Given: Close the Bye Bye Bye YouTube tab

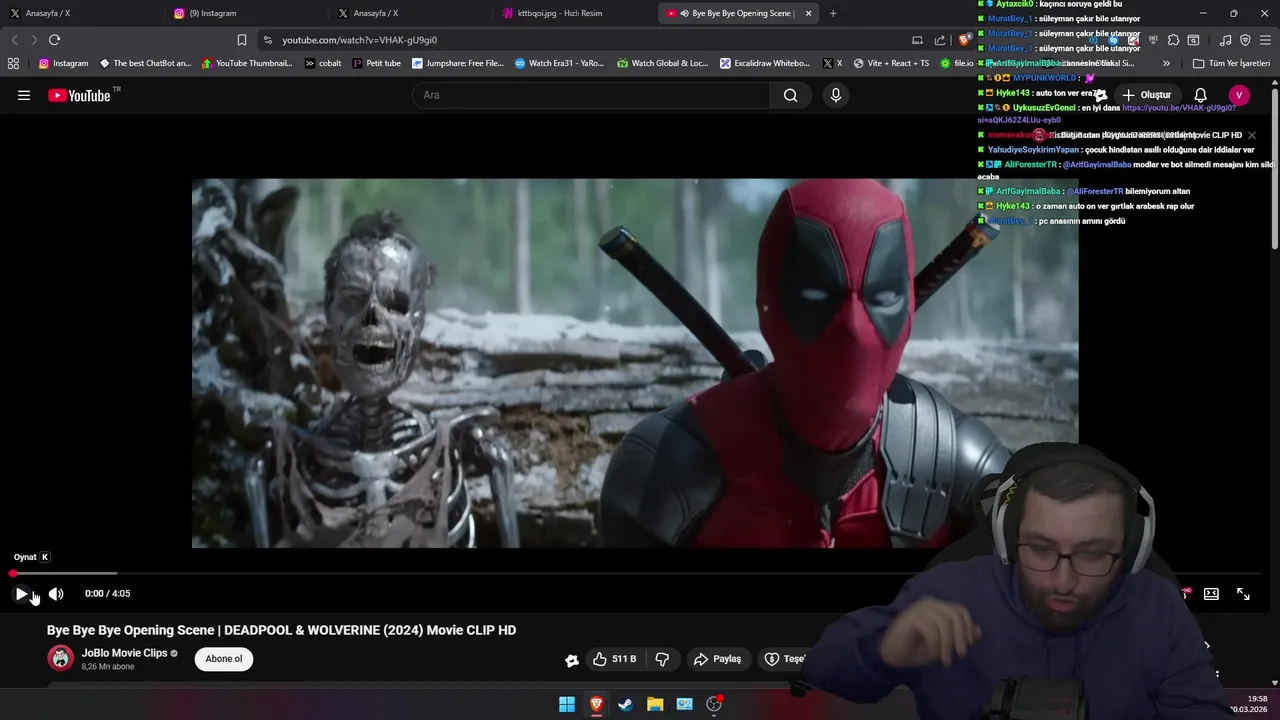Looking at the screenshot, I should 808,13.
